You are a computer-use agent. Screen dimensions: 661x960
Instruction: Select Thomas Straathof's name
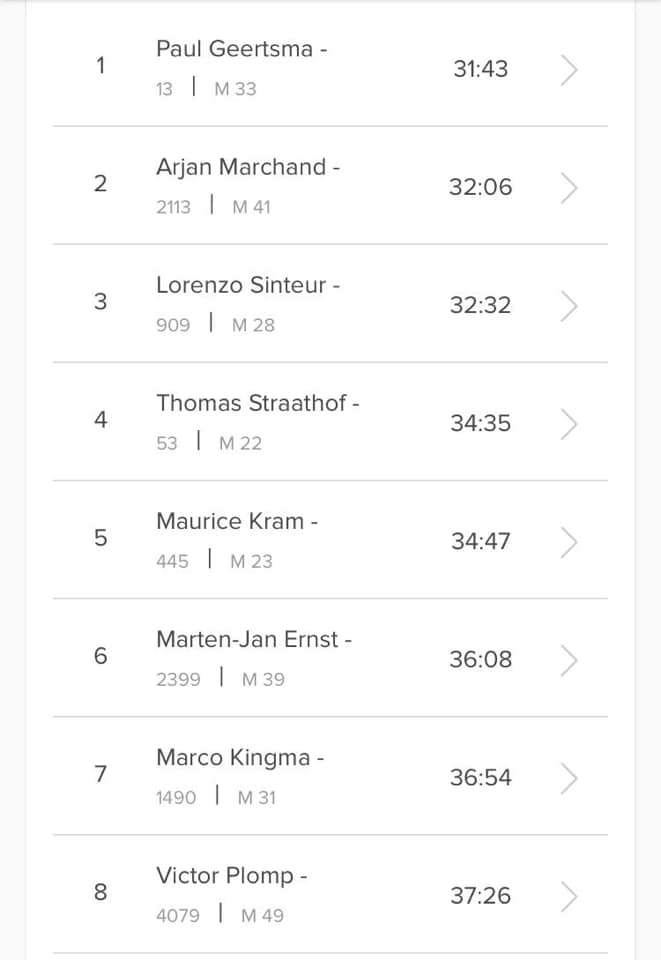252,403
